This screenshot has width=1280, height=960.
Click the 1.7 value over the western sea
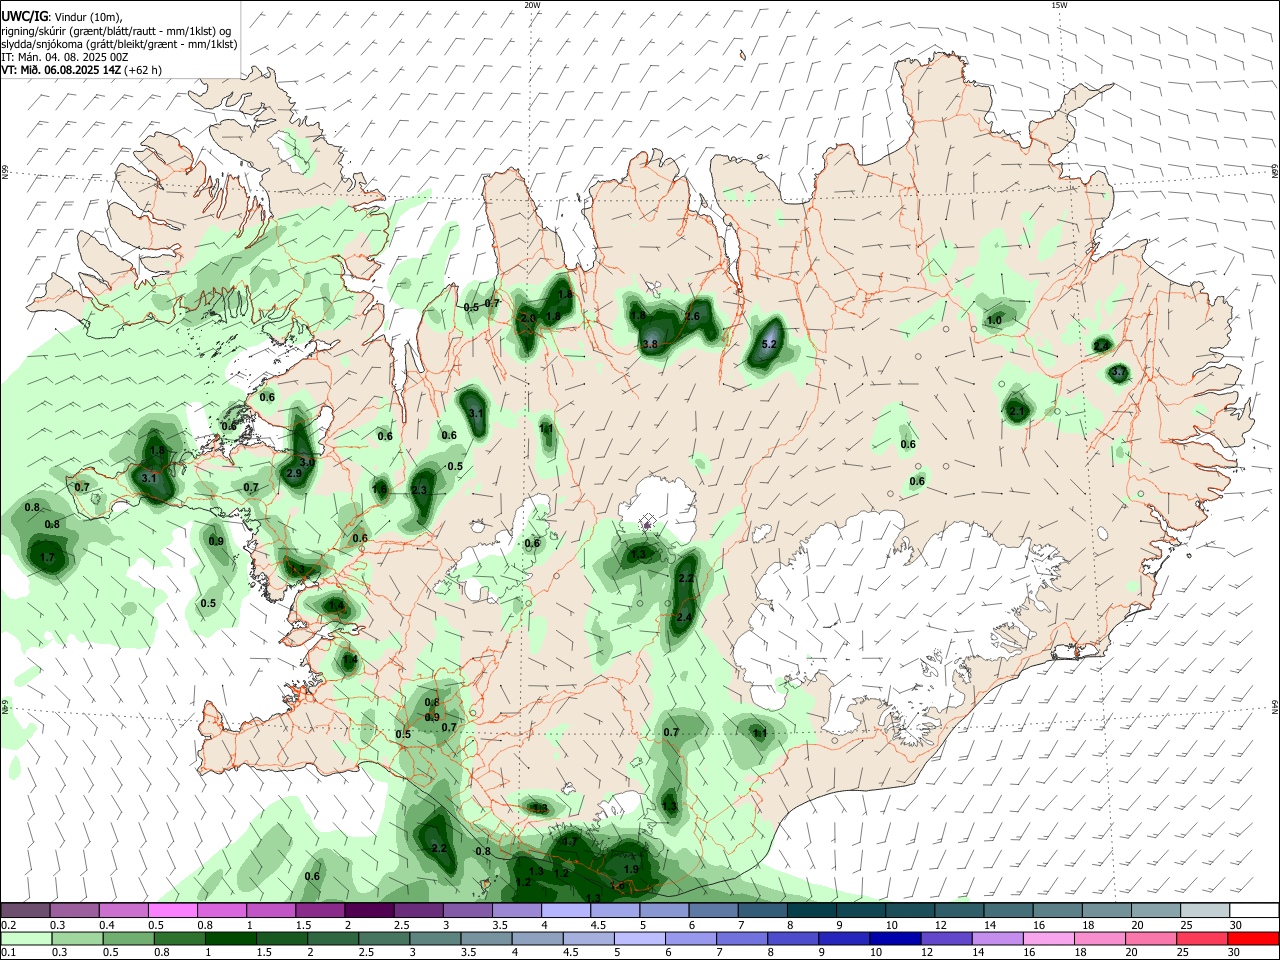[46, 558]
